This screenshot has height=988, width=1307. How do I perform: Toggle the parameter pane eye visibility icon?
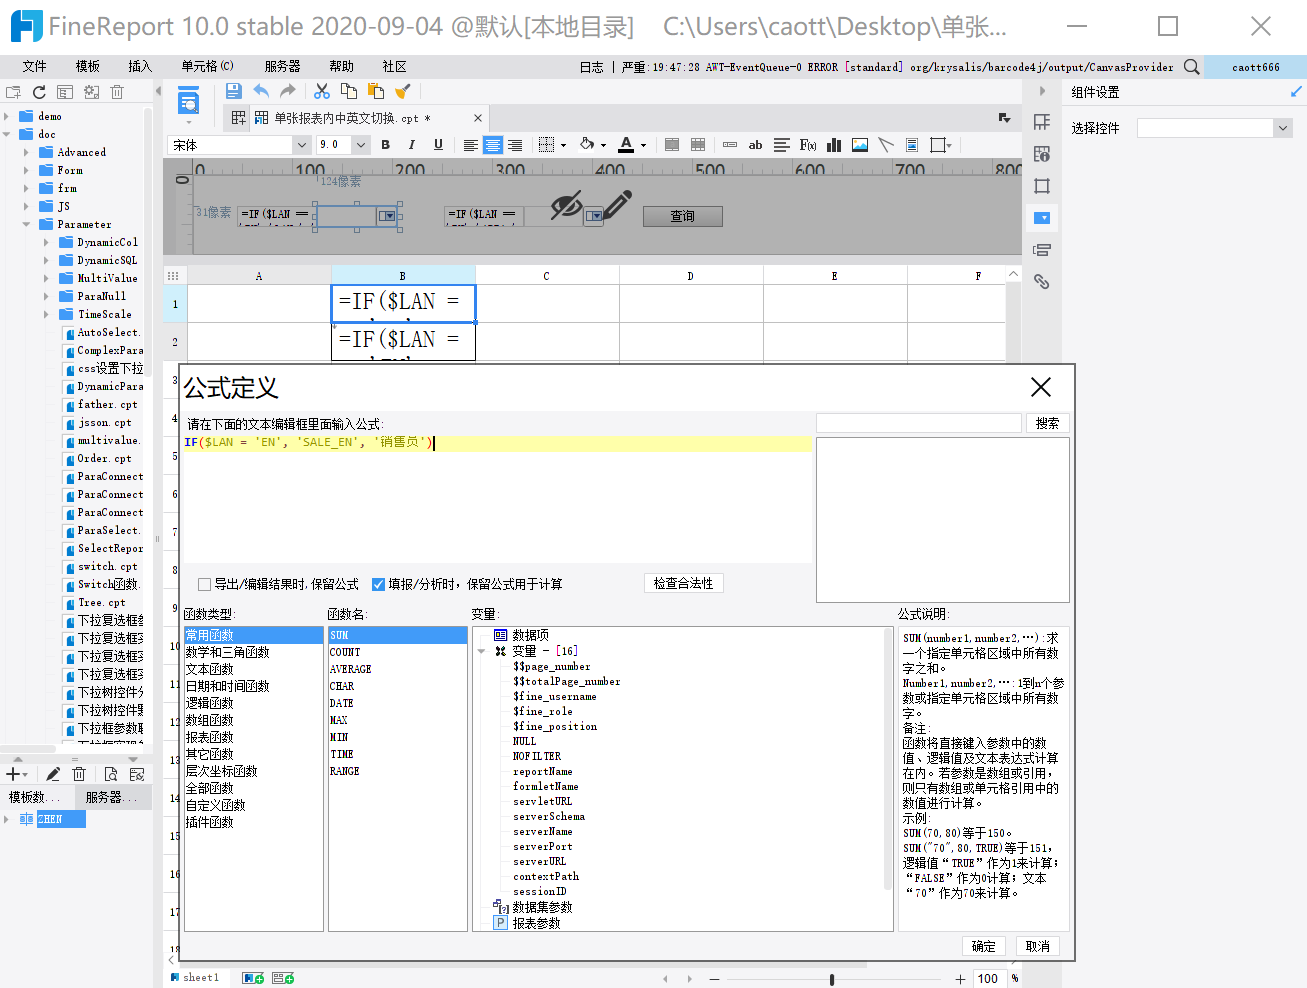pos(567,206)
